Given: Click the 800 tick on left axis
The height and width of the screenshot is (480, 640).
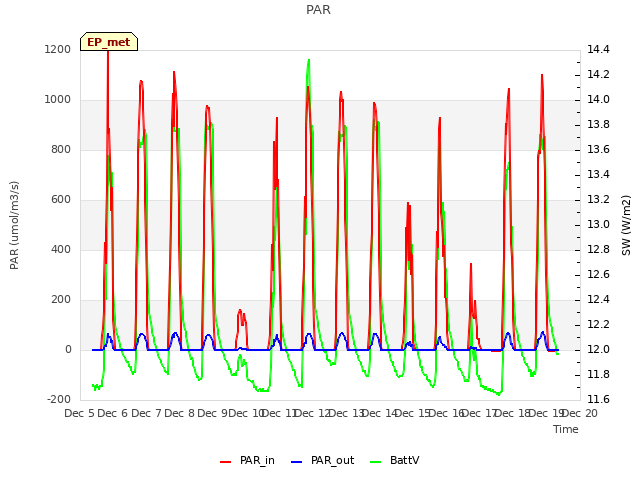Looking at the screenshot, I should [x=61, y=149].
